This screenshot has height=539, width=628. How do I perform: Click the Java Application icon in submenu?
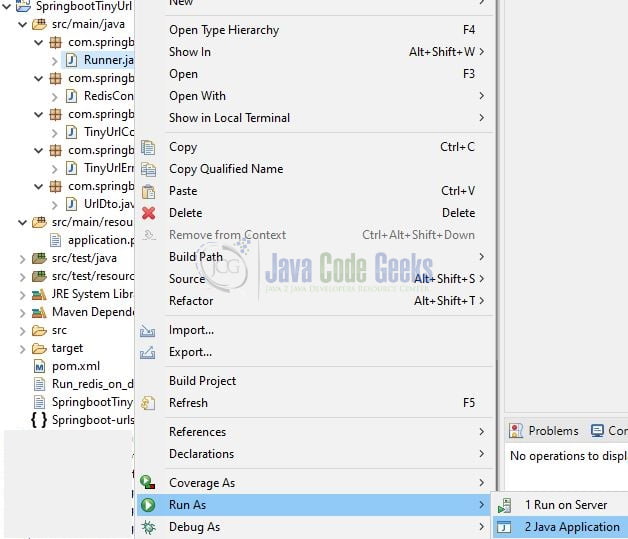pos(504,527)
